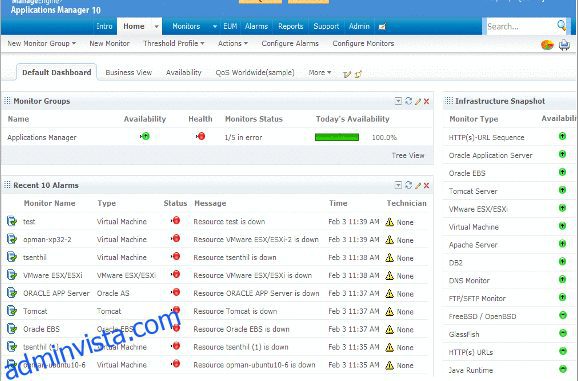Image resolution: width=578 pixels, height=381 pixels.
Task: Click the announcement icon beside Admin
Action: 382,27
